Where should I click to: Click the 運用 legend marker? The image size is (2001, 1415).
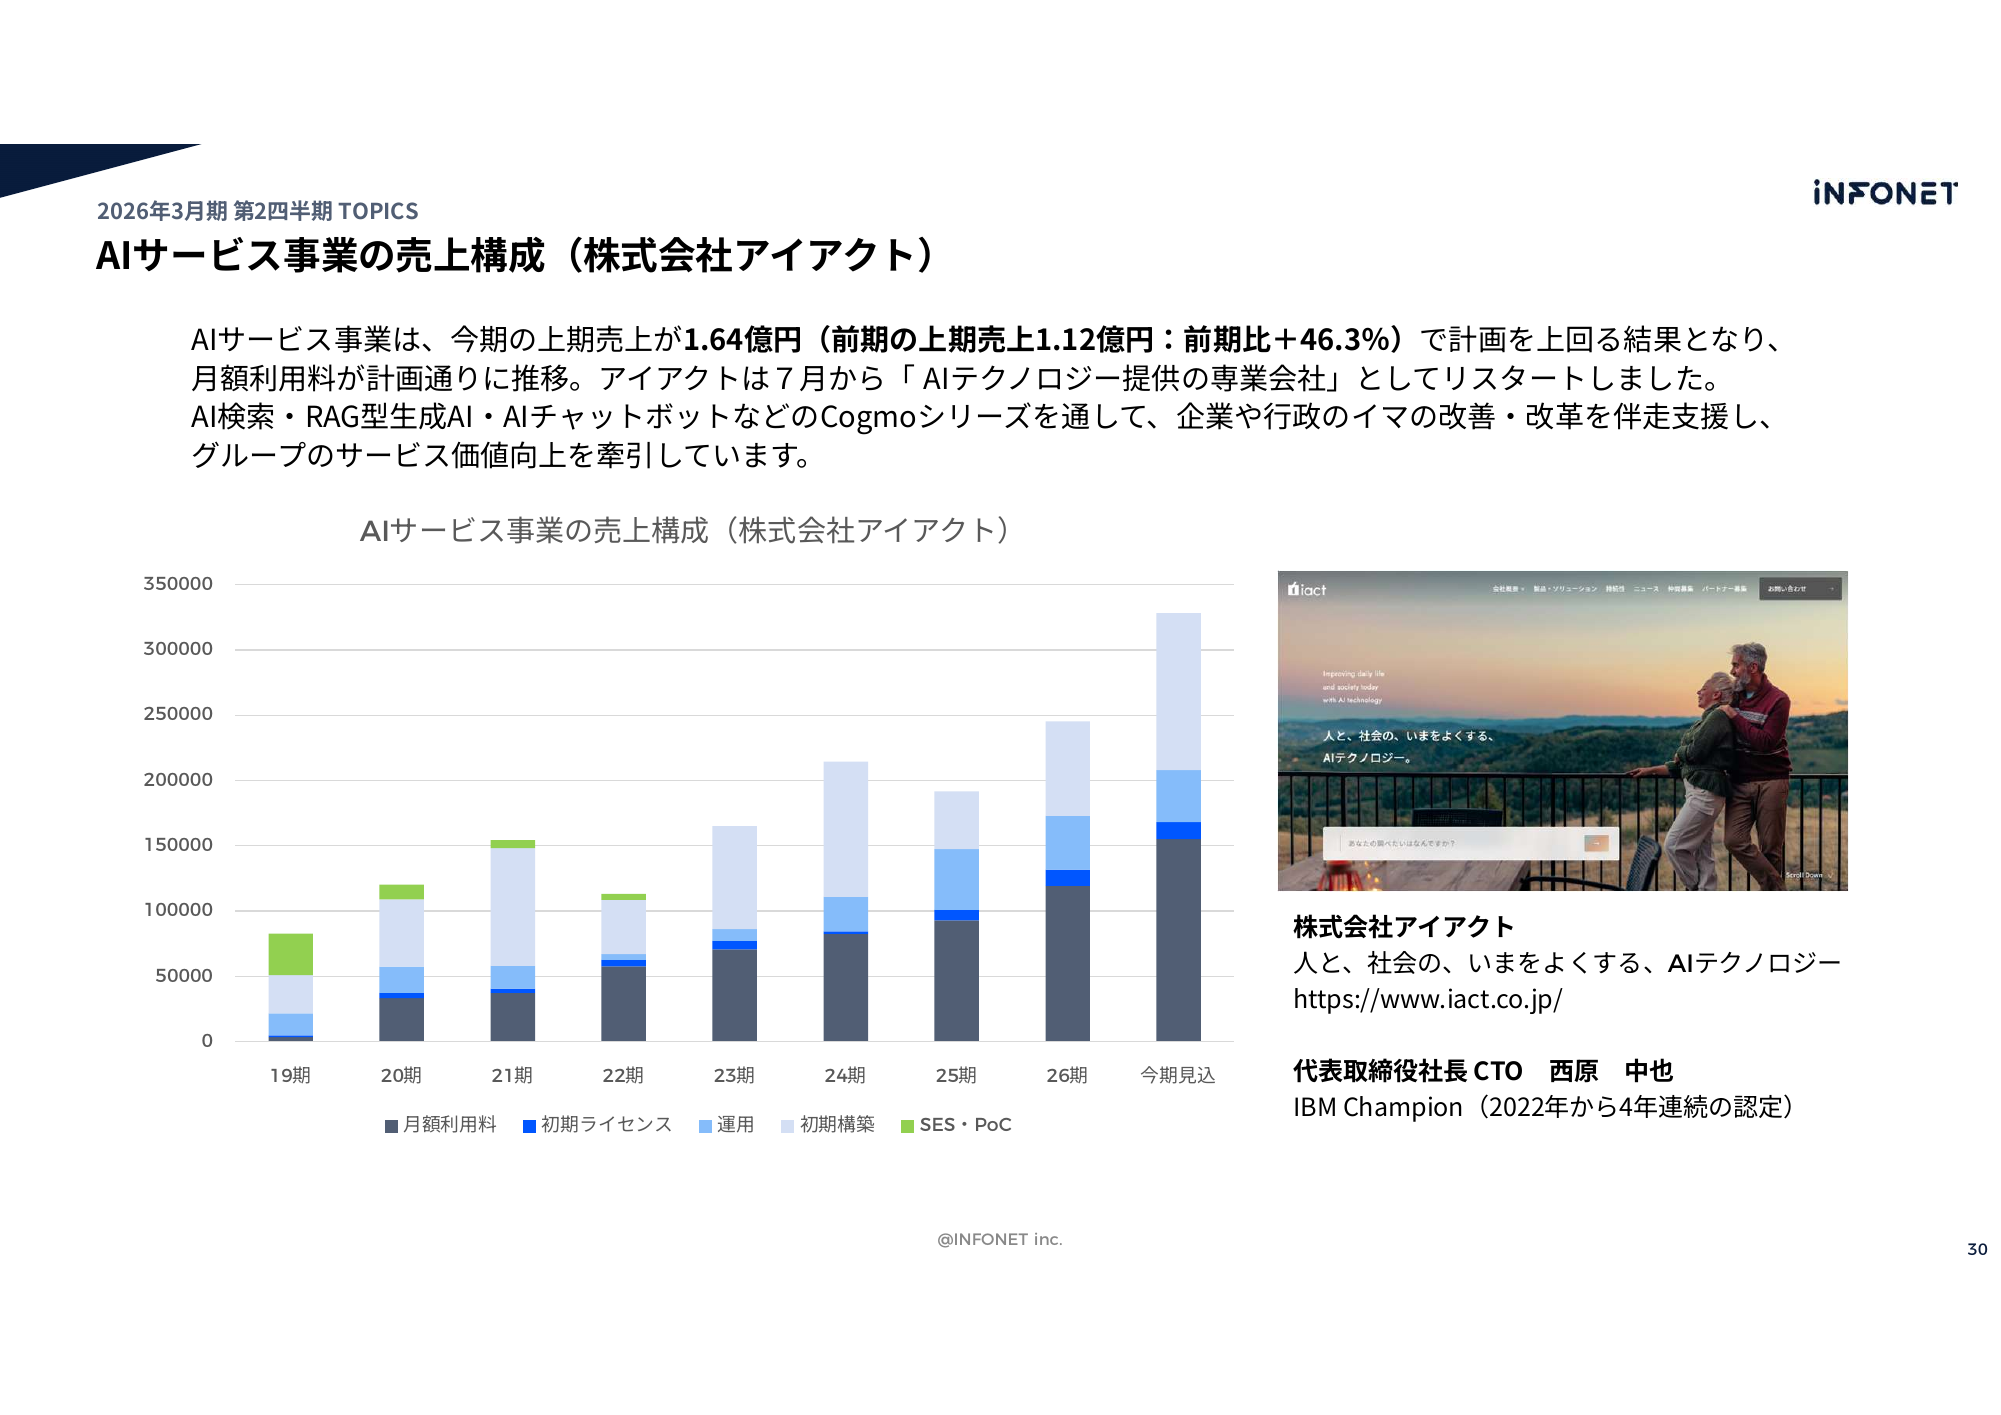pos(705,1126)
